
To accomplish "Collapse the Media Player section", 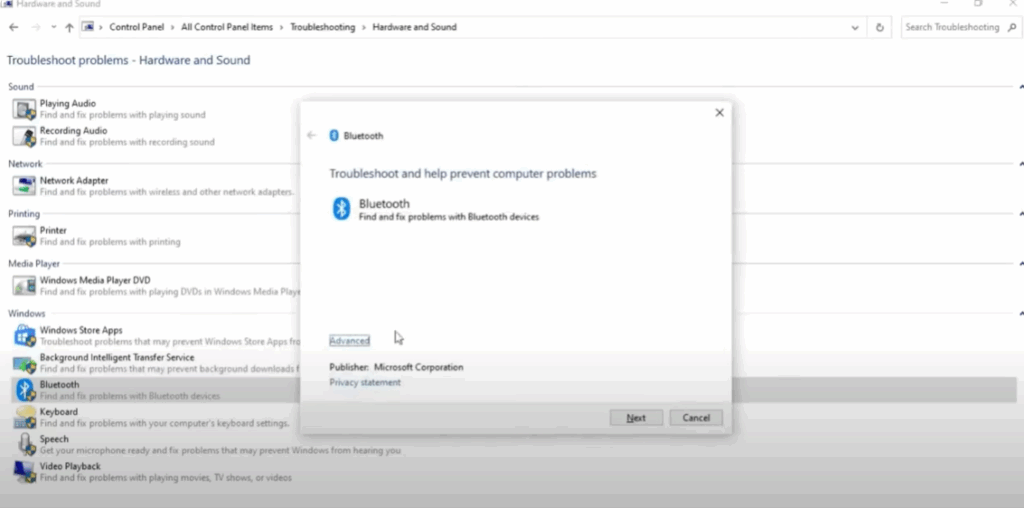I will tap(1021, 264).
